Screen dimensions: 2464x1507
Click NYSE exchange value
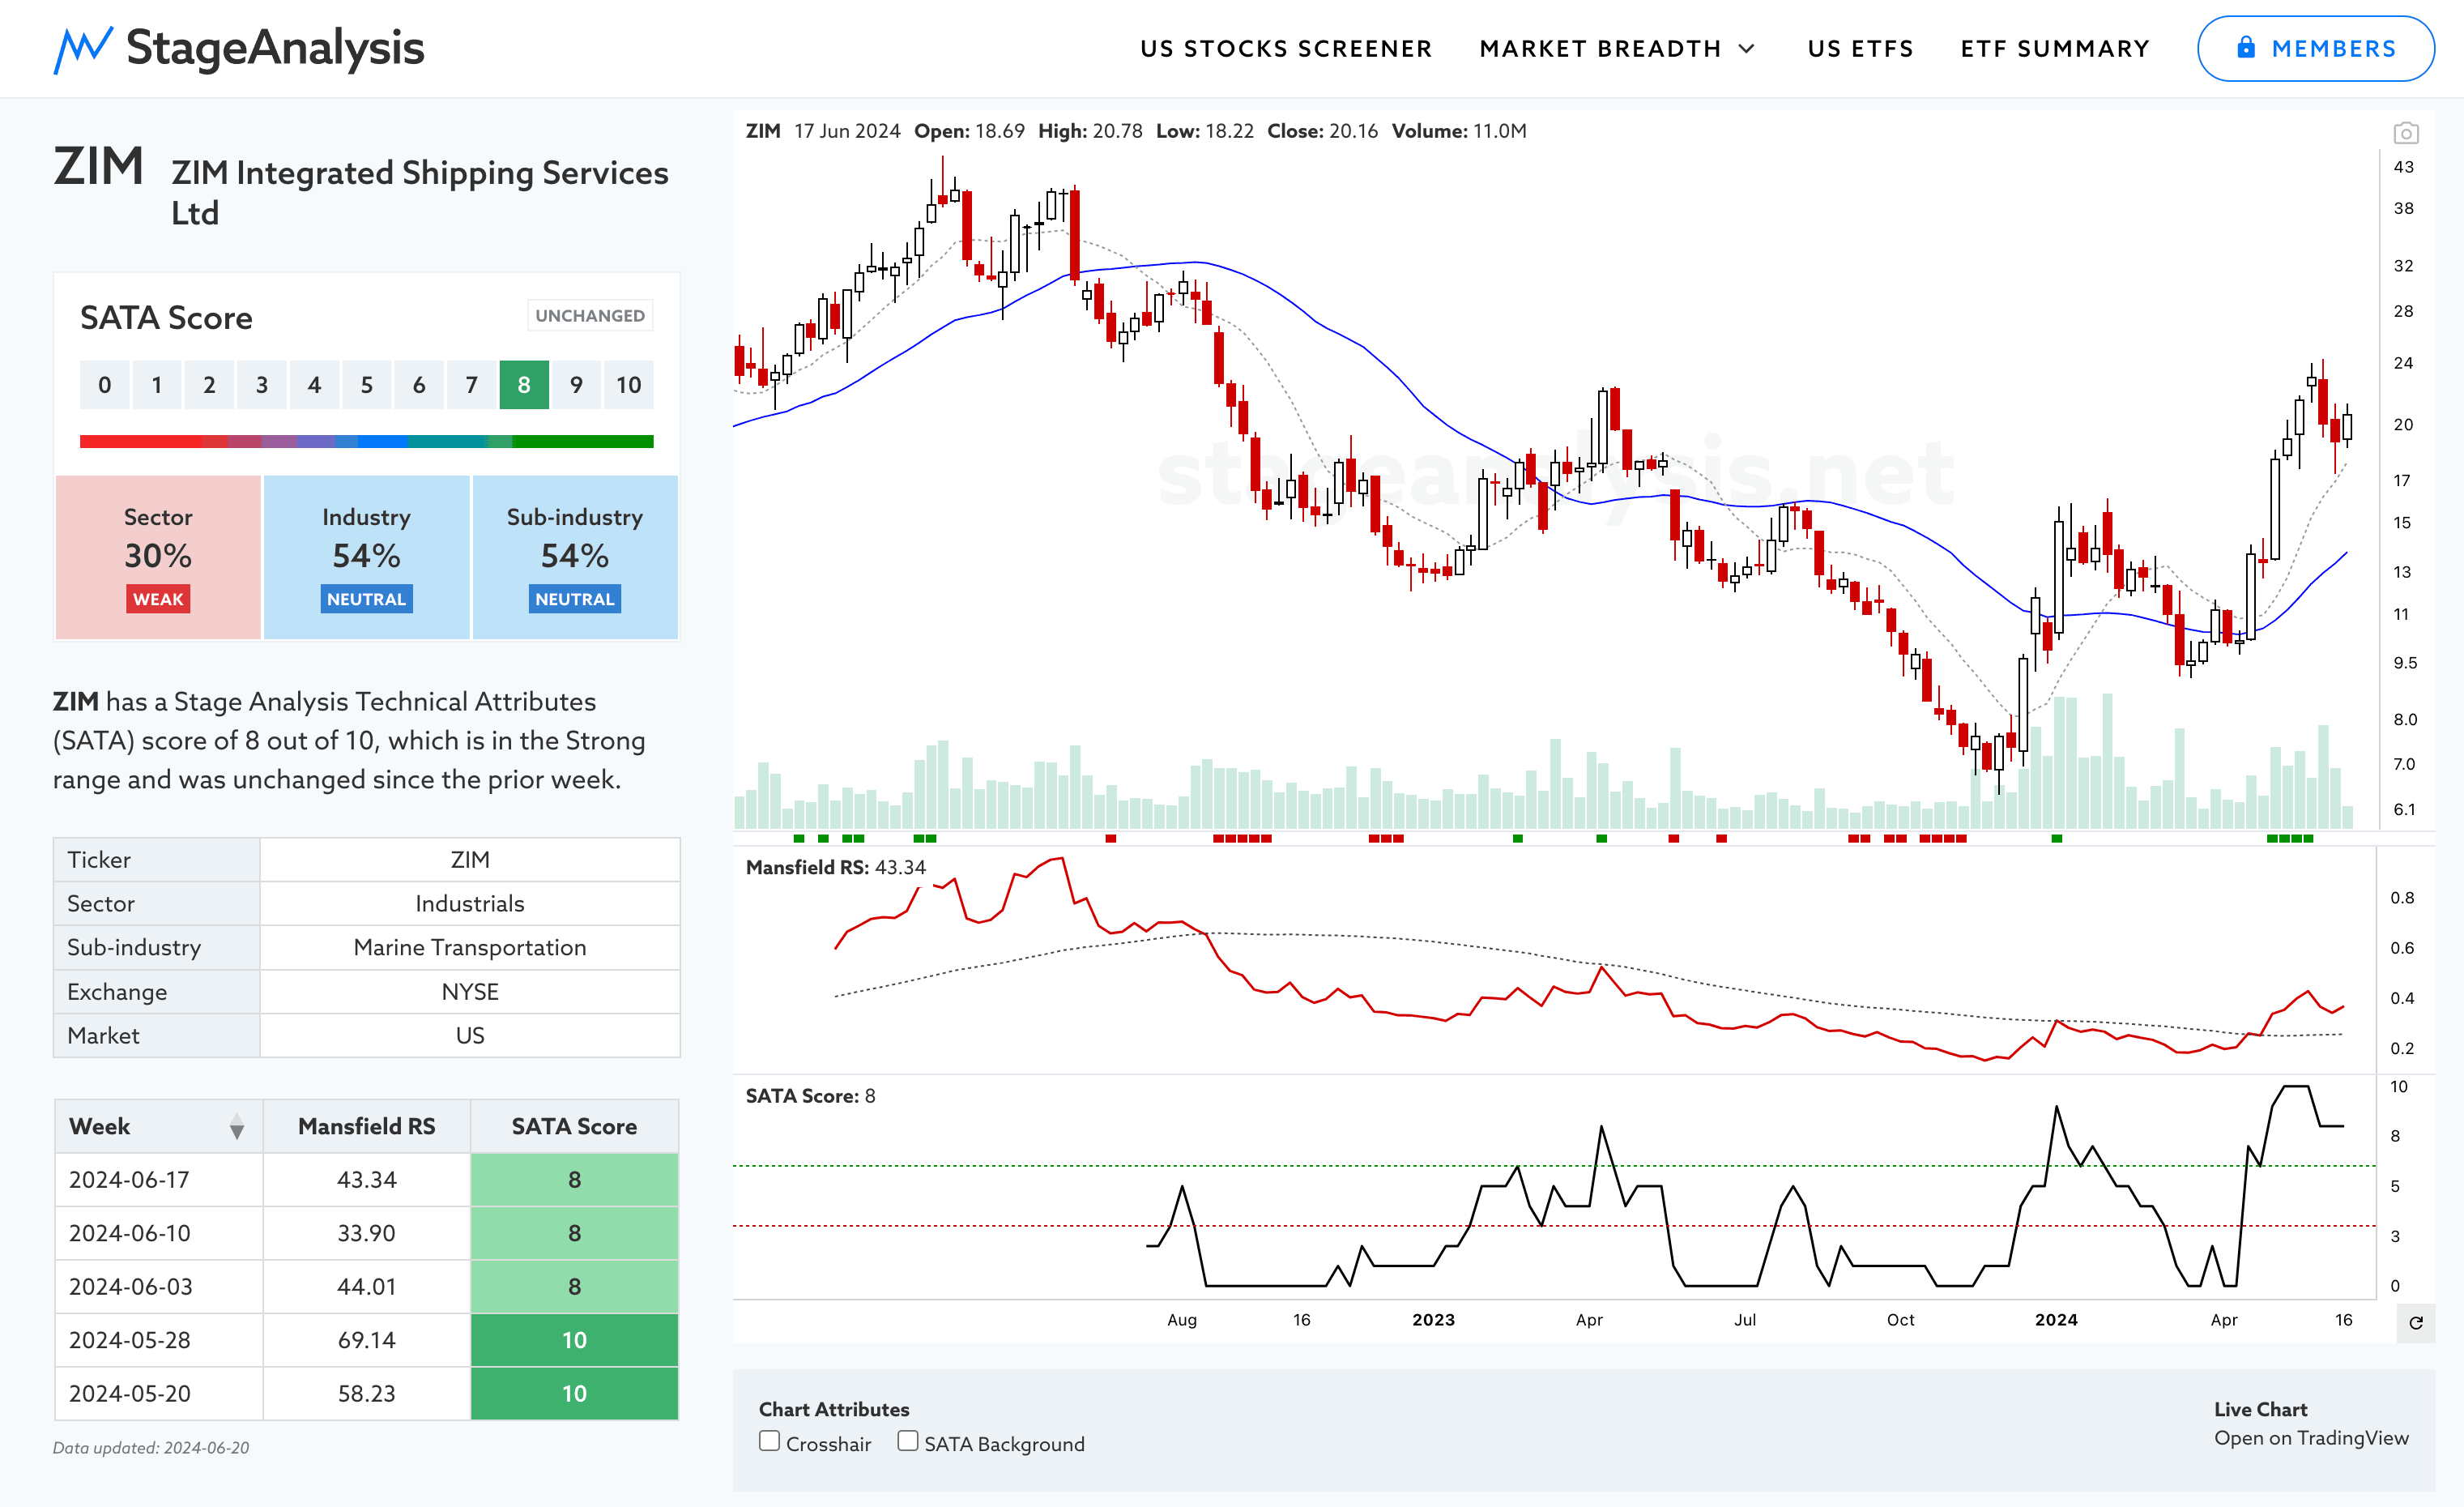(x=470, y=992)
